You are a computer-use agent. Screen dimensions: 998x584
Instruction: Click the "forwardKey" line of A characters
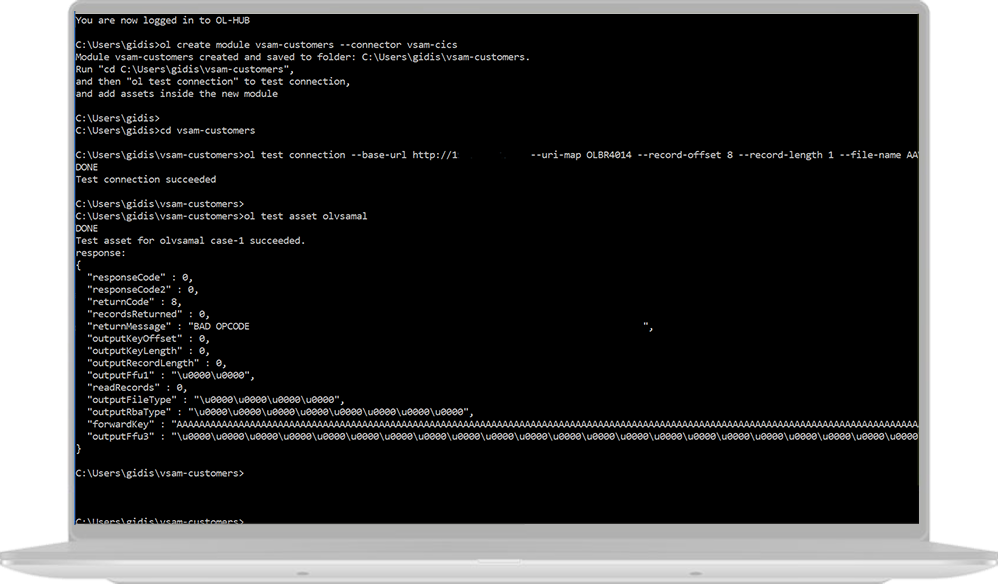click(502, 424)
